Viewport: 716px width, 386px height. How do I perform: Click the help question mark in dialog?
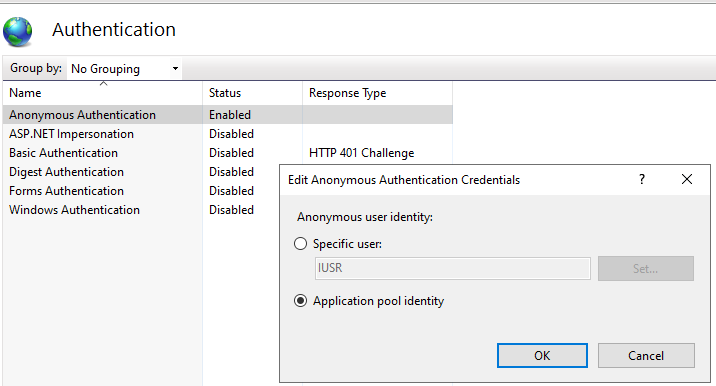(x=642, y=179)
